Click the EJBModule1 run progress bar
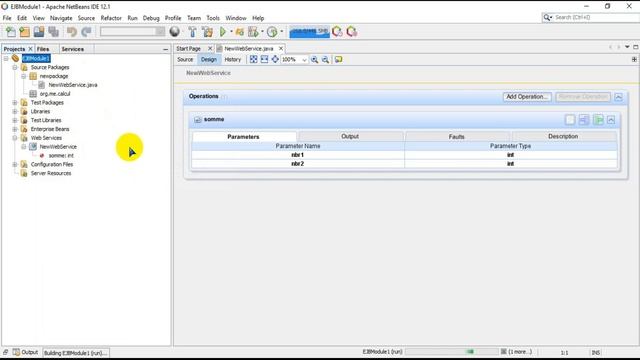 click(x=451, y=351)
